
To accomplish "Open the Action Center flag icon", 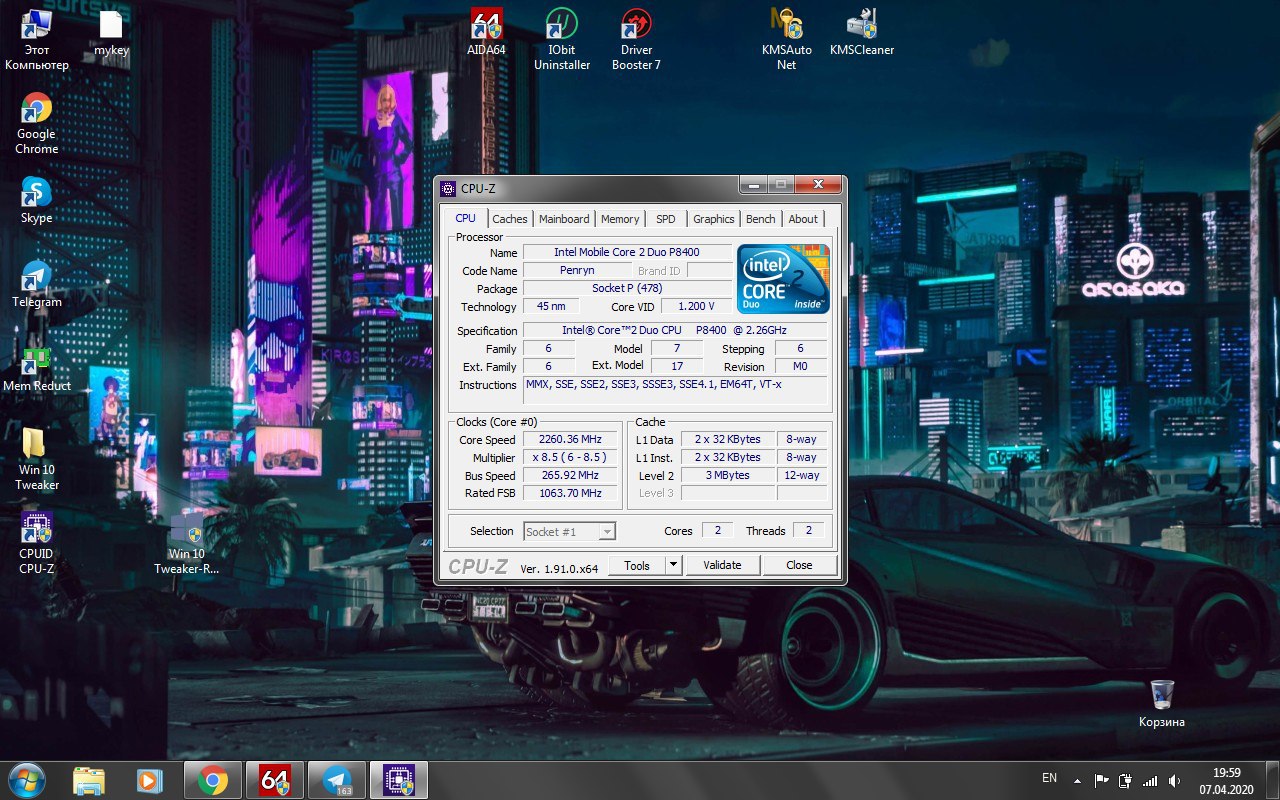I will (1101, 780).
